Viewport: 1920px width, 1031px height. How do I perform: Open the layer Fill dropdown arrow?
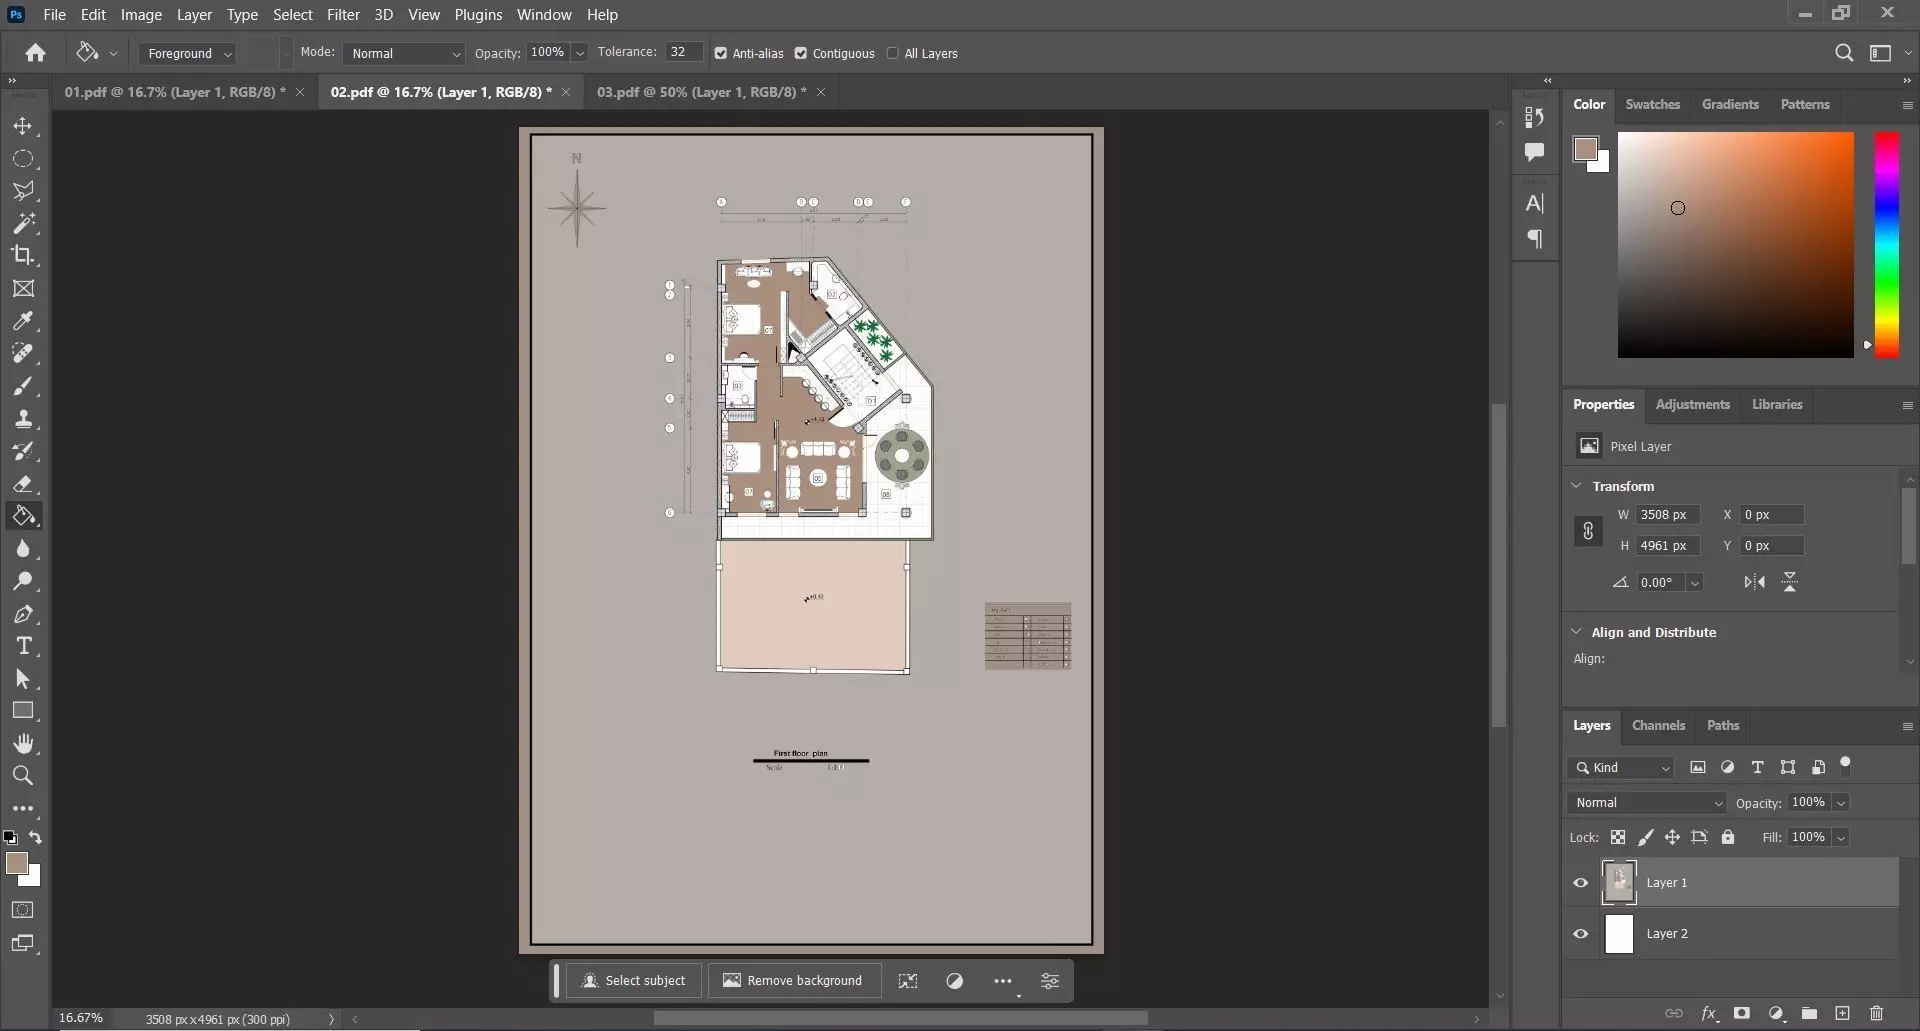(1840, 838)
